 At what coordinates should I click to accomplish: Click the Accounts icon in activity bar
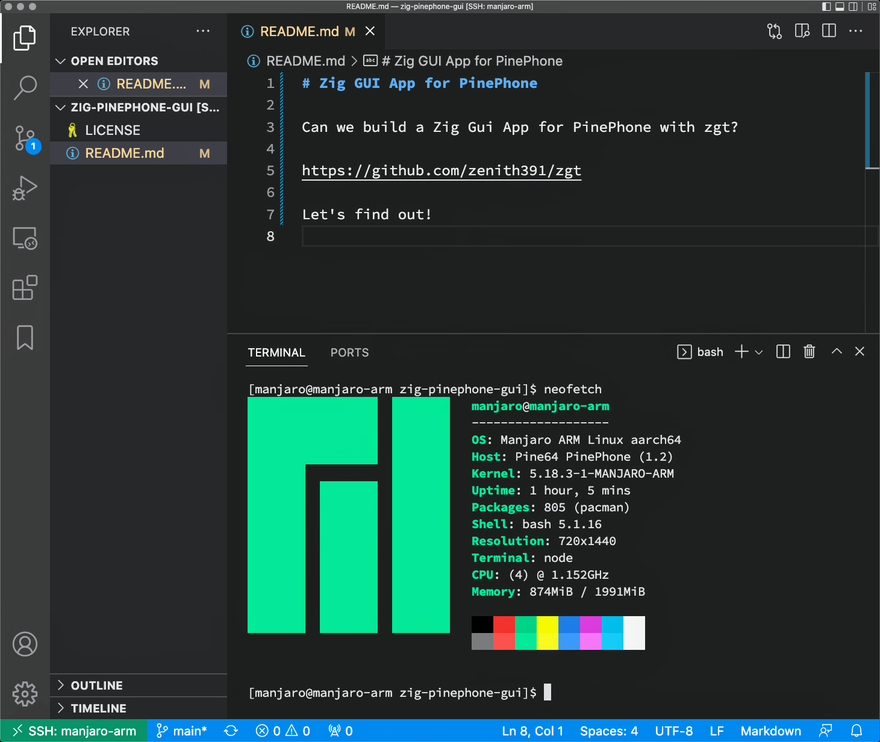pos(25,644)
